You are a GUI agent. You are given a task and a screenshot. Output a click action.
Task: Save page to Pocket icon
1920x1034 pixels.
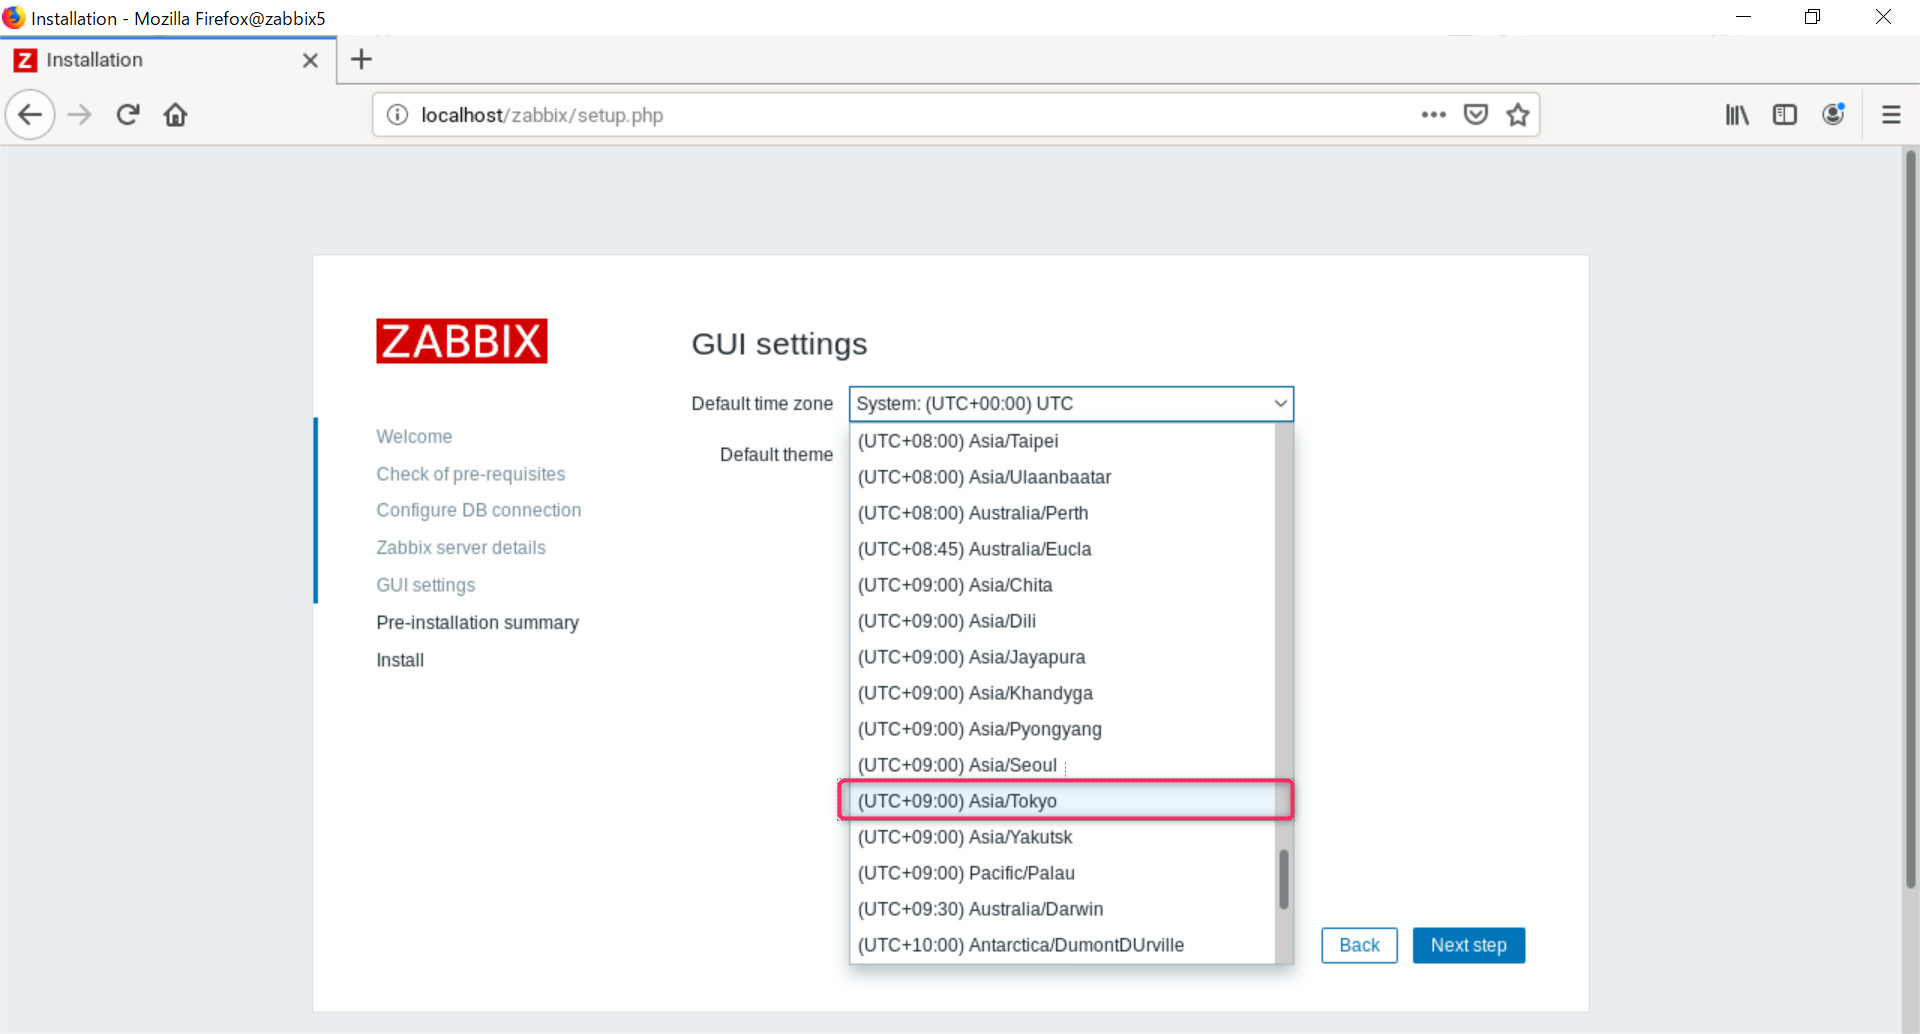[1476, 115]
